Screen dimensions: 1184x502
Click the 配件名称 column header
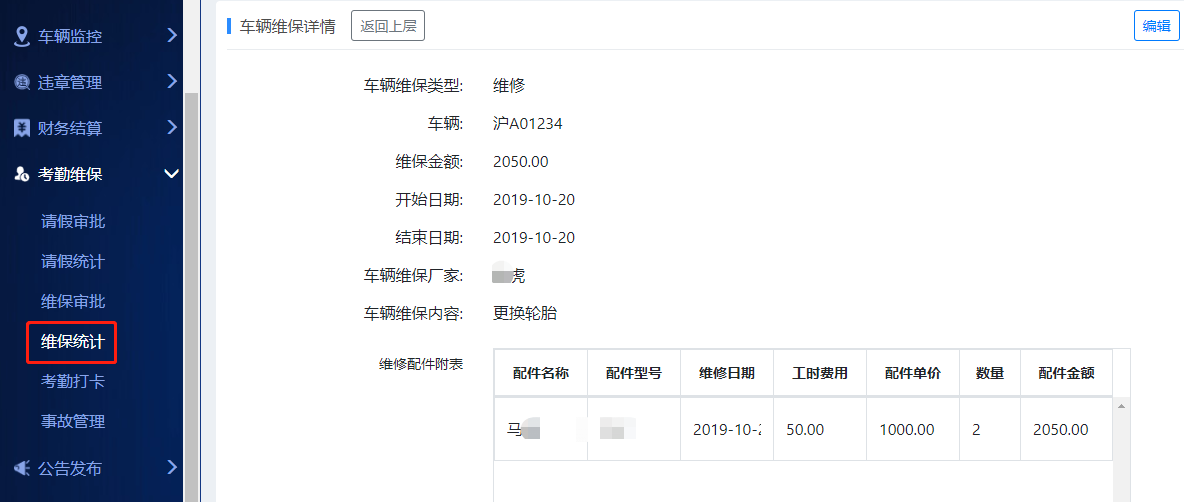540,373
